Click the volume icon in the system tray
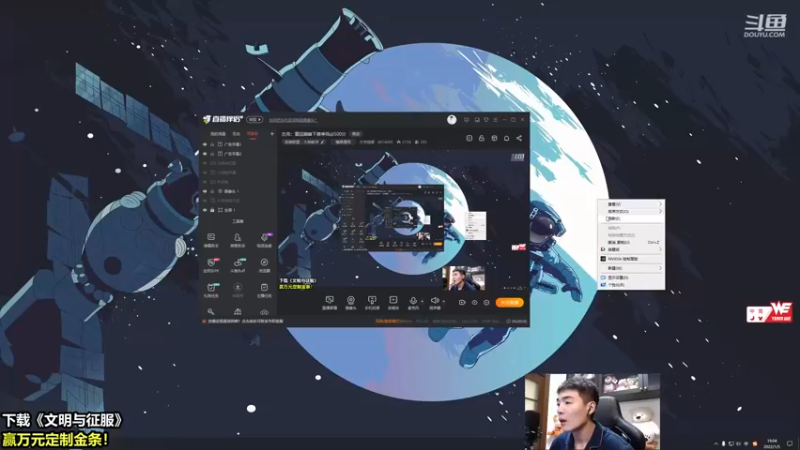The width and height of the screenshot is (800, 450). coord(738,444)
